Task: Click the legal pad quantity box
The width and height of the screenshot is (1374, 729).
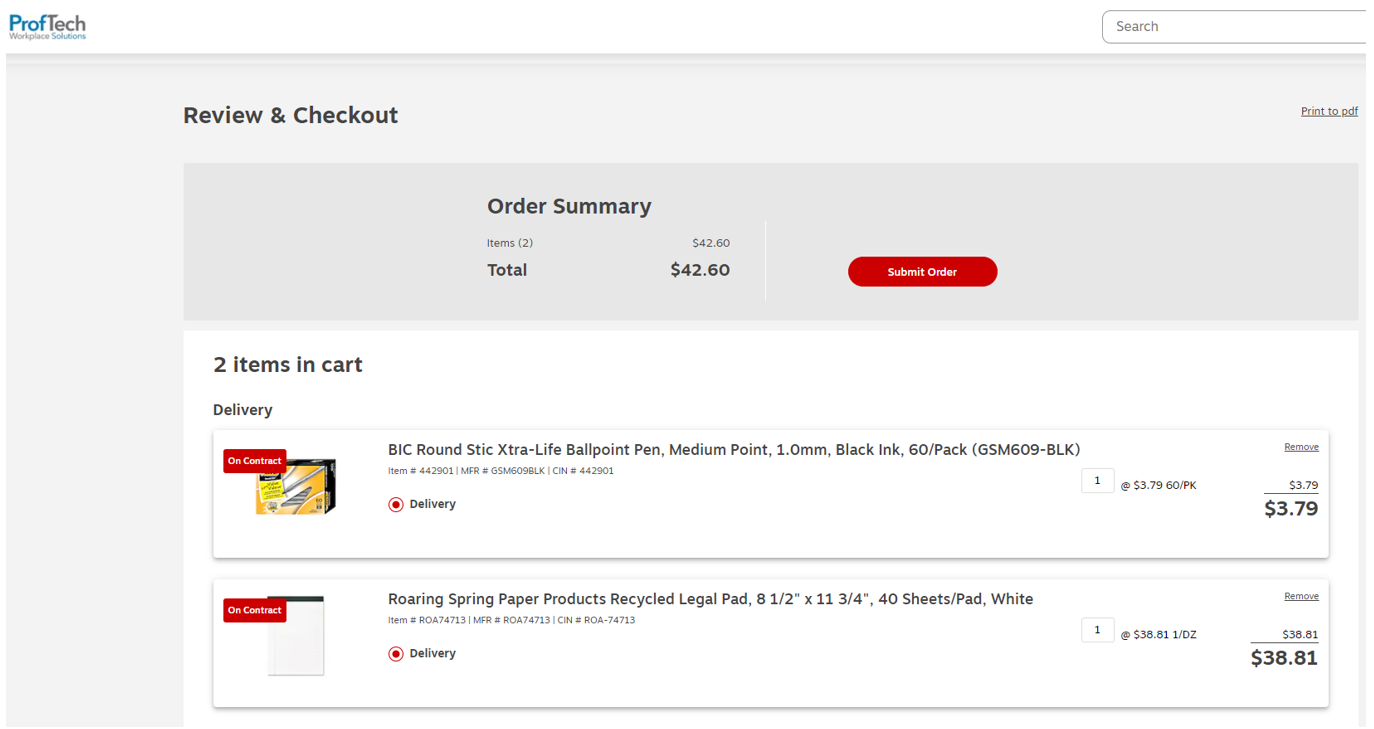Action: (1097, 630)
